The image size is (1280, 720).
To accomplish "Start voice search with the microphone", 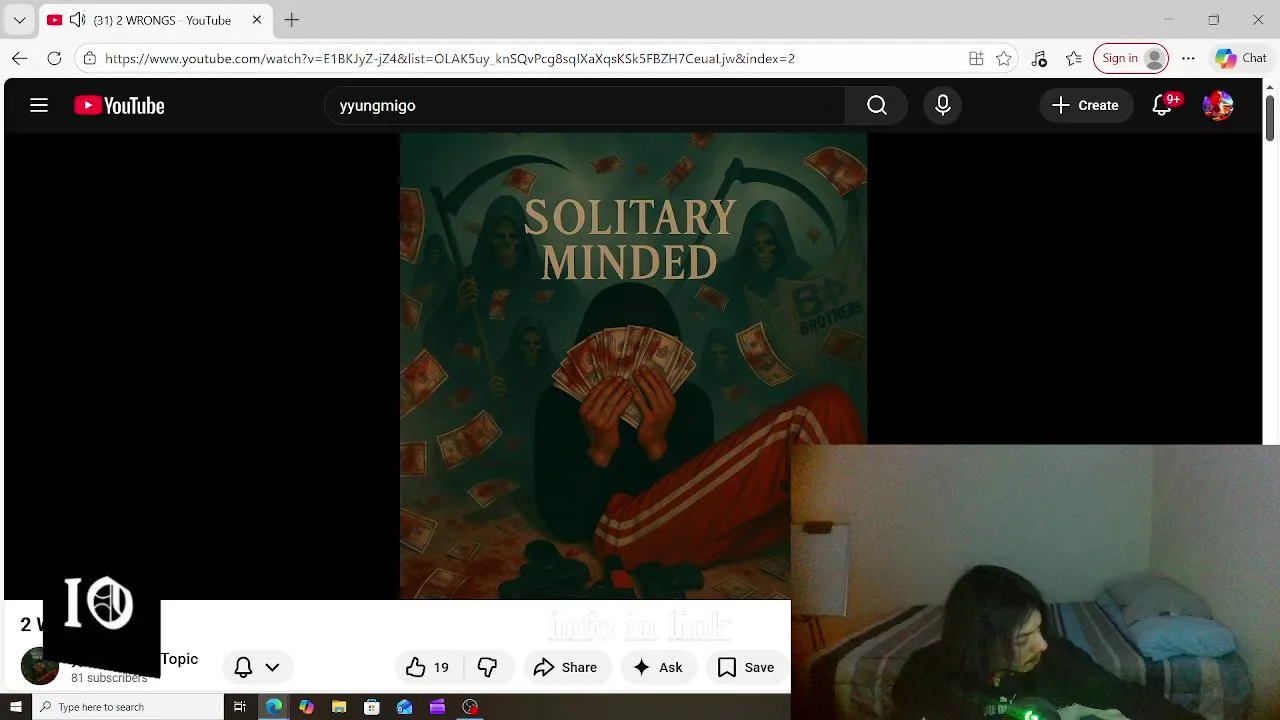I will pos(943,105).
